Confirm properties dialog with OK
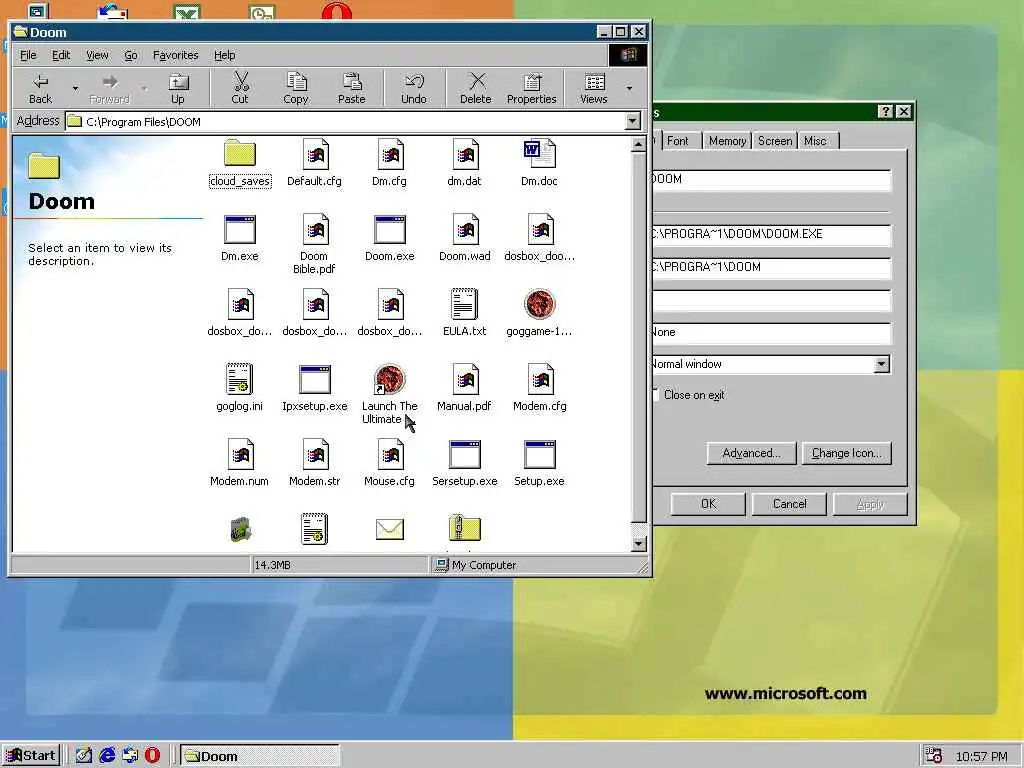The image size is (1024, 768). point(709,504)
